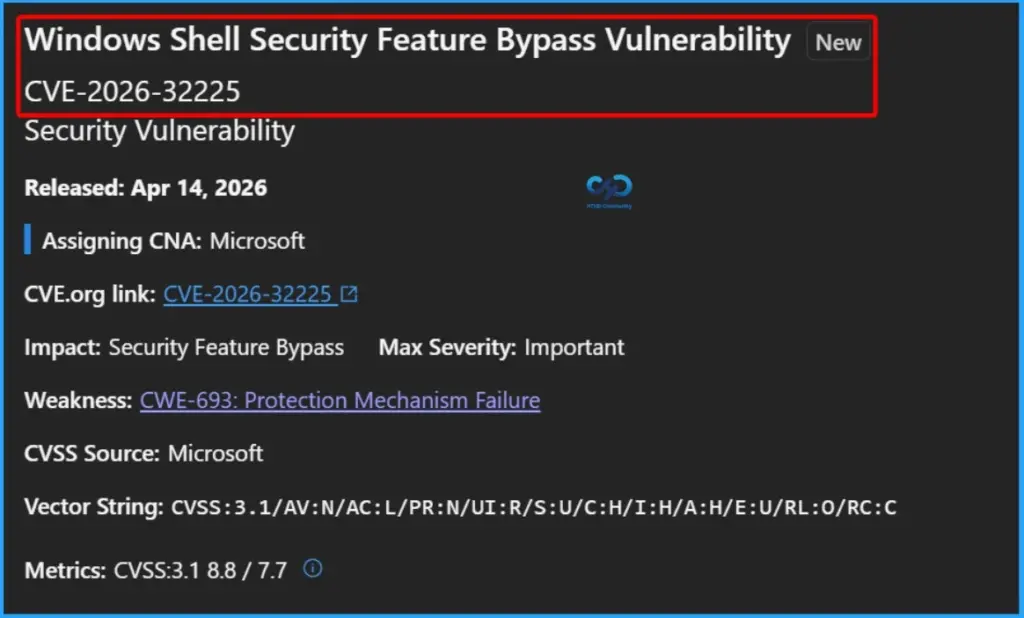This screenshot has height=618, width=1024.
Task: Click the Released Apr 14 2026 date
Action: click(145, 187)
